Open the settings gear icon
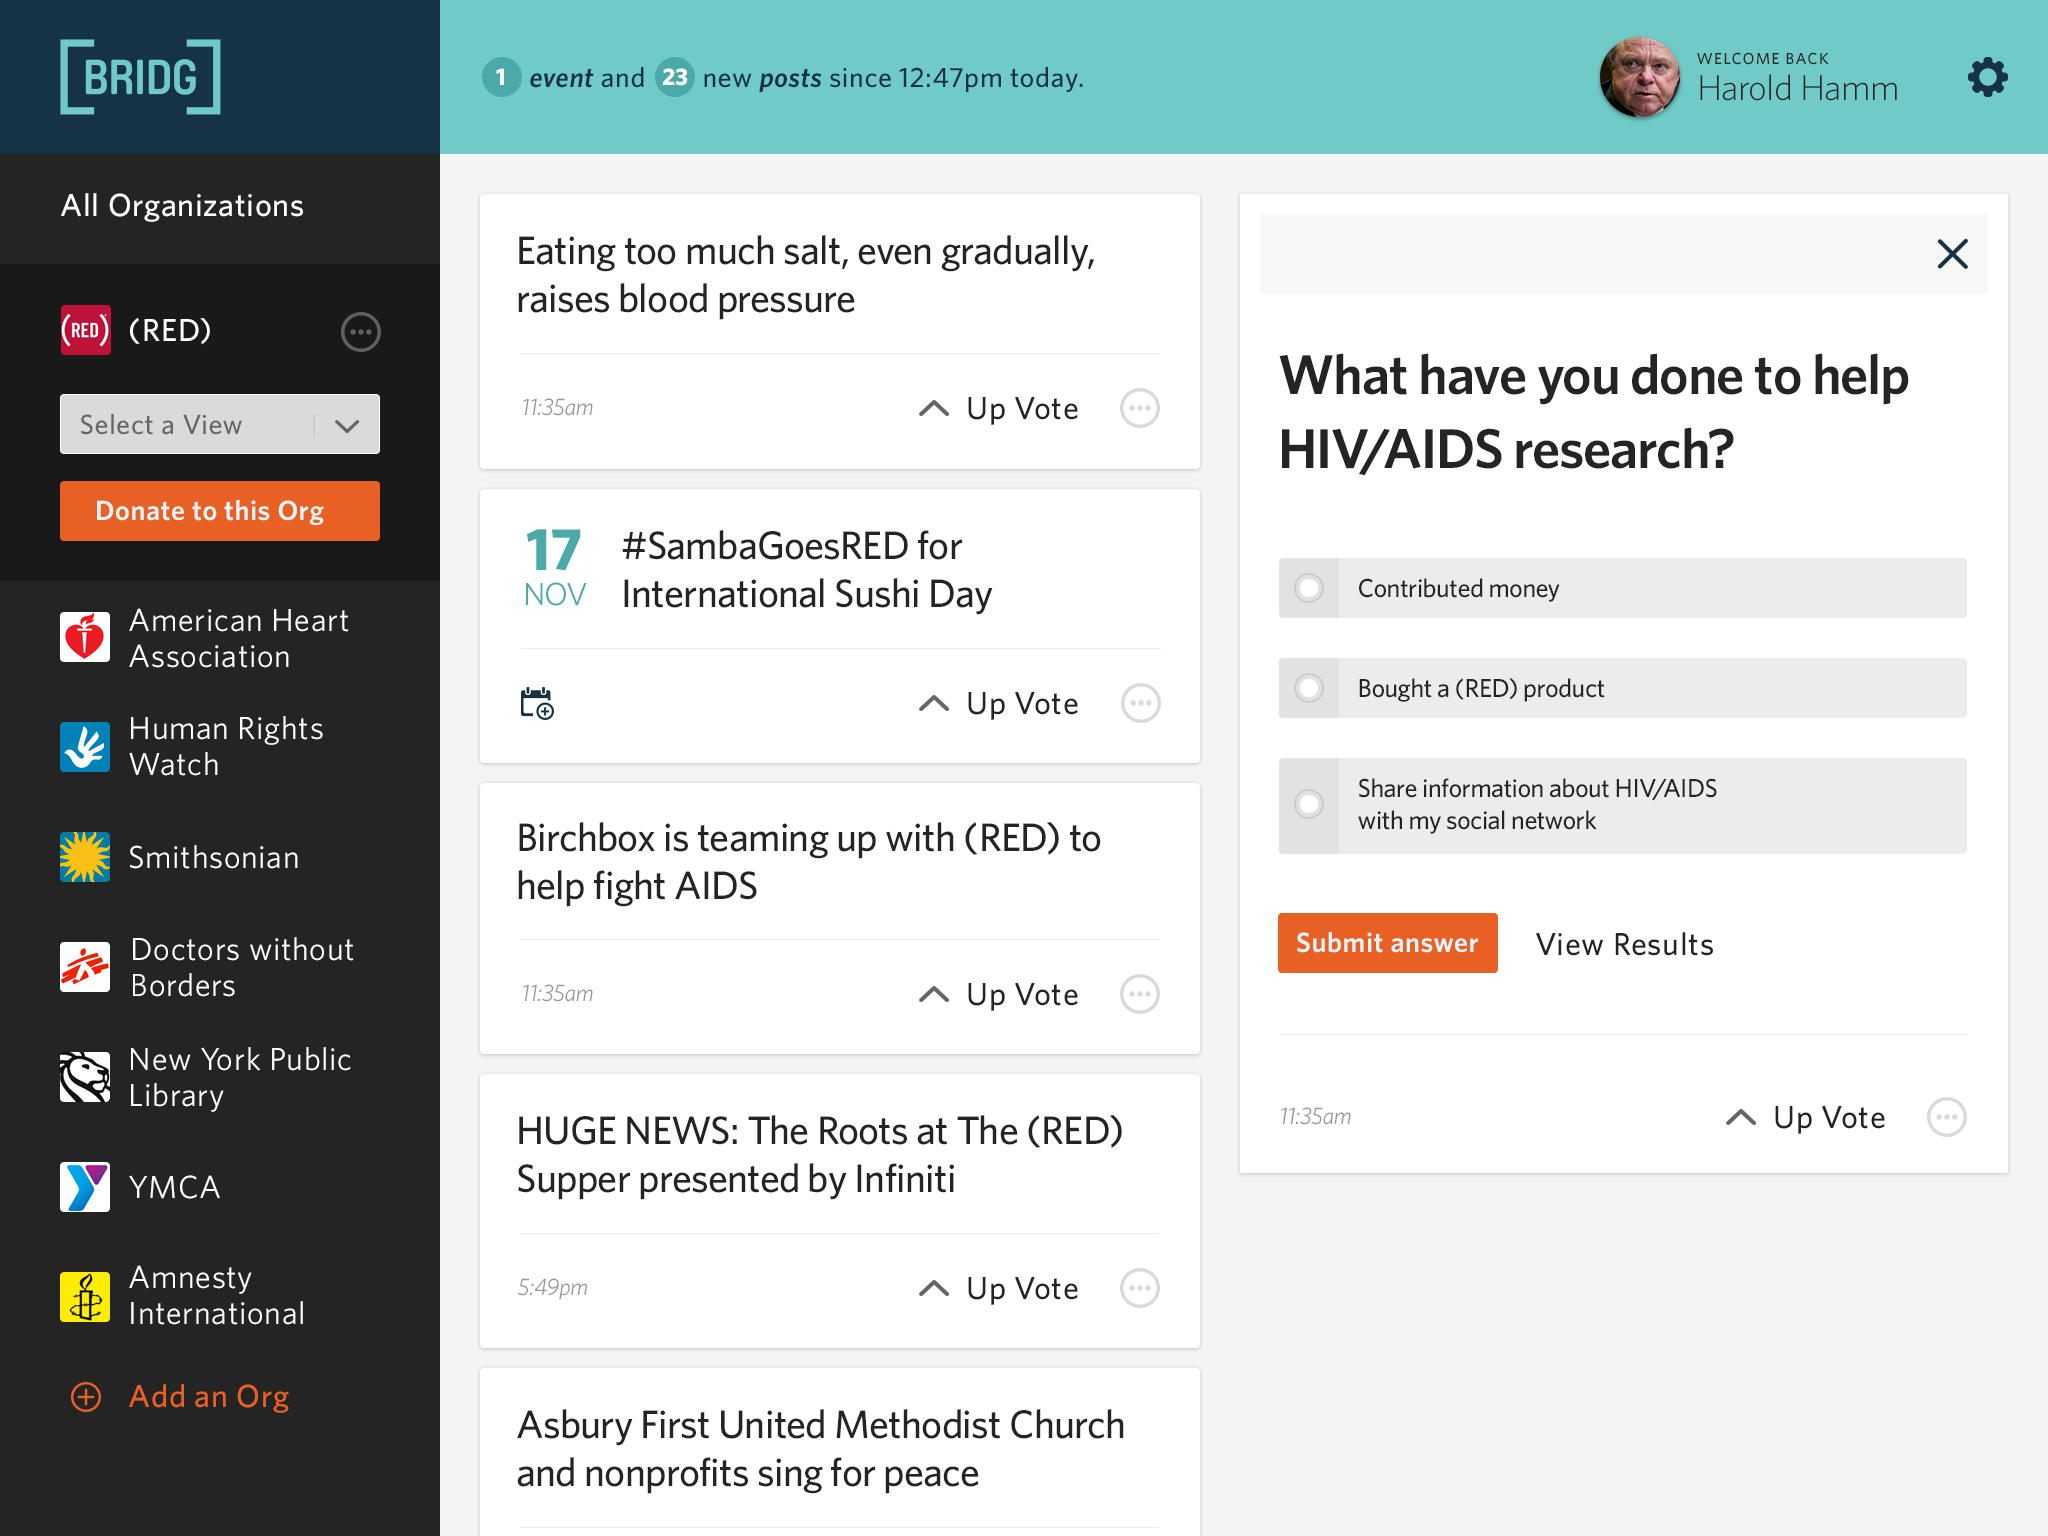2048x1536 pixels. [1987, 77]
